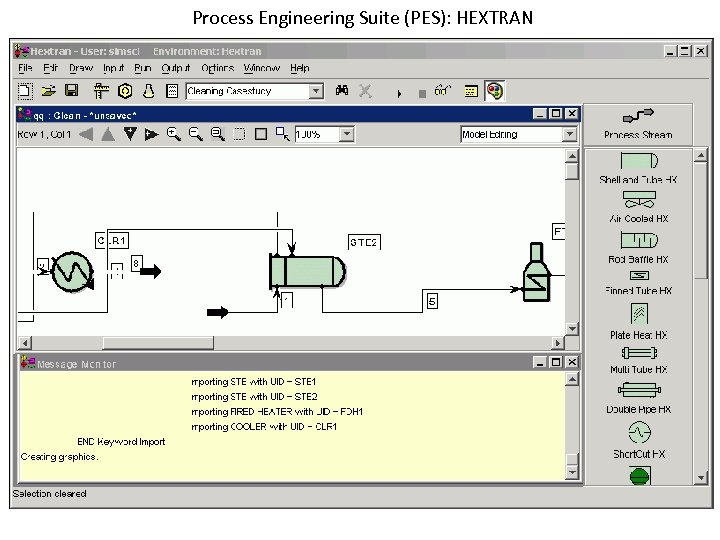Click palette scrollbar down arrow

pyautogui.click(x=701, y=478)
